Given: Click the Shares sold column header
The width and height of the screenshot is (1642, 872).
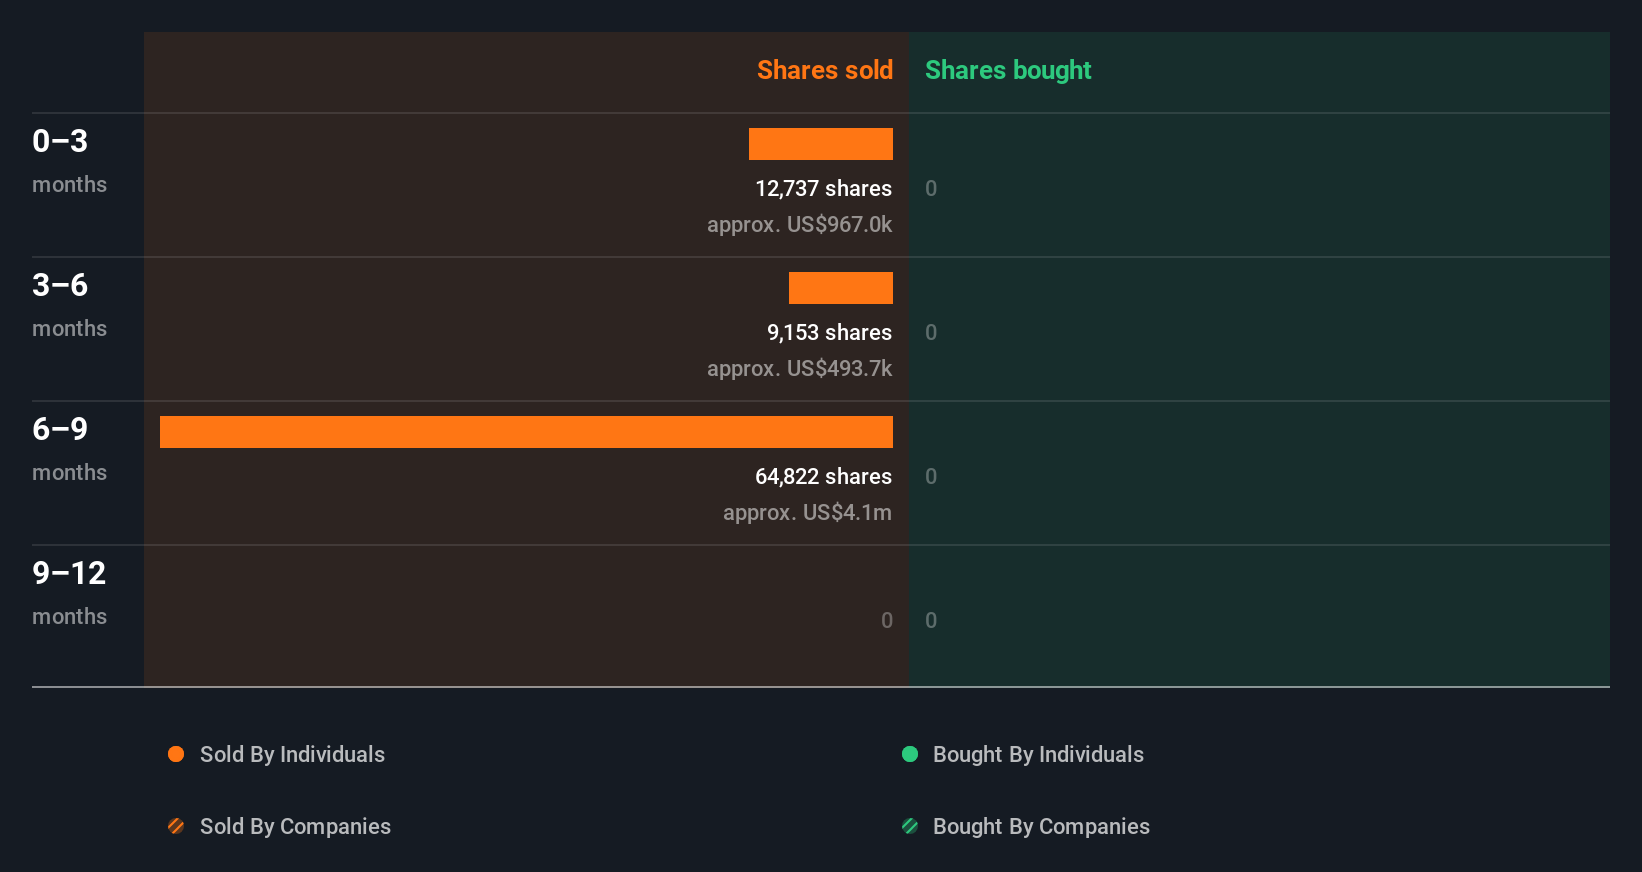Looking at the screenshot, I should 825,70.
